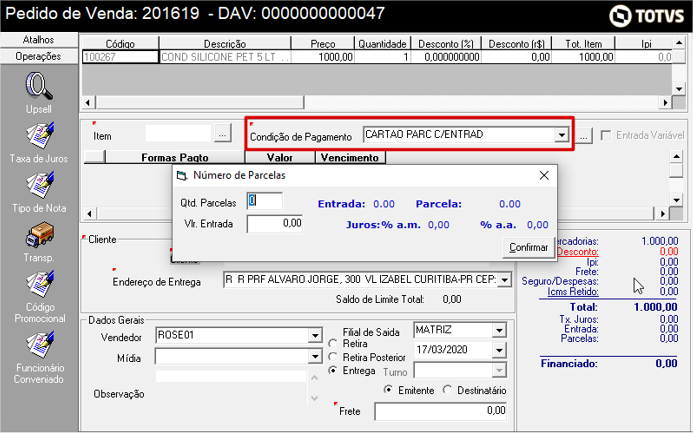Select the description cell COND SILICONE PET 5 LT
This screenshot has height=433, width=693.
click(x=225, y=57)
